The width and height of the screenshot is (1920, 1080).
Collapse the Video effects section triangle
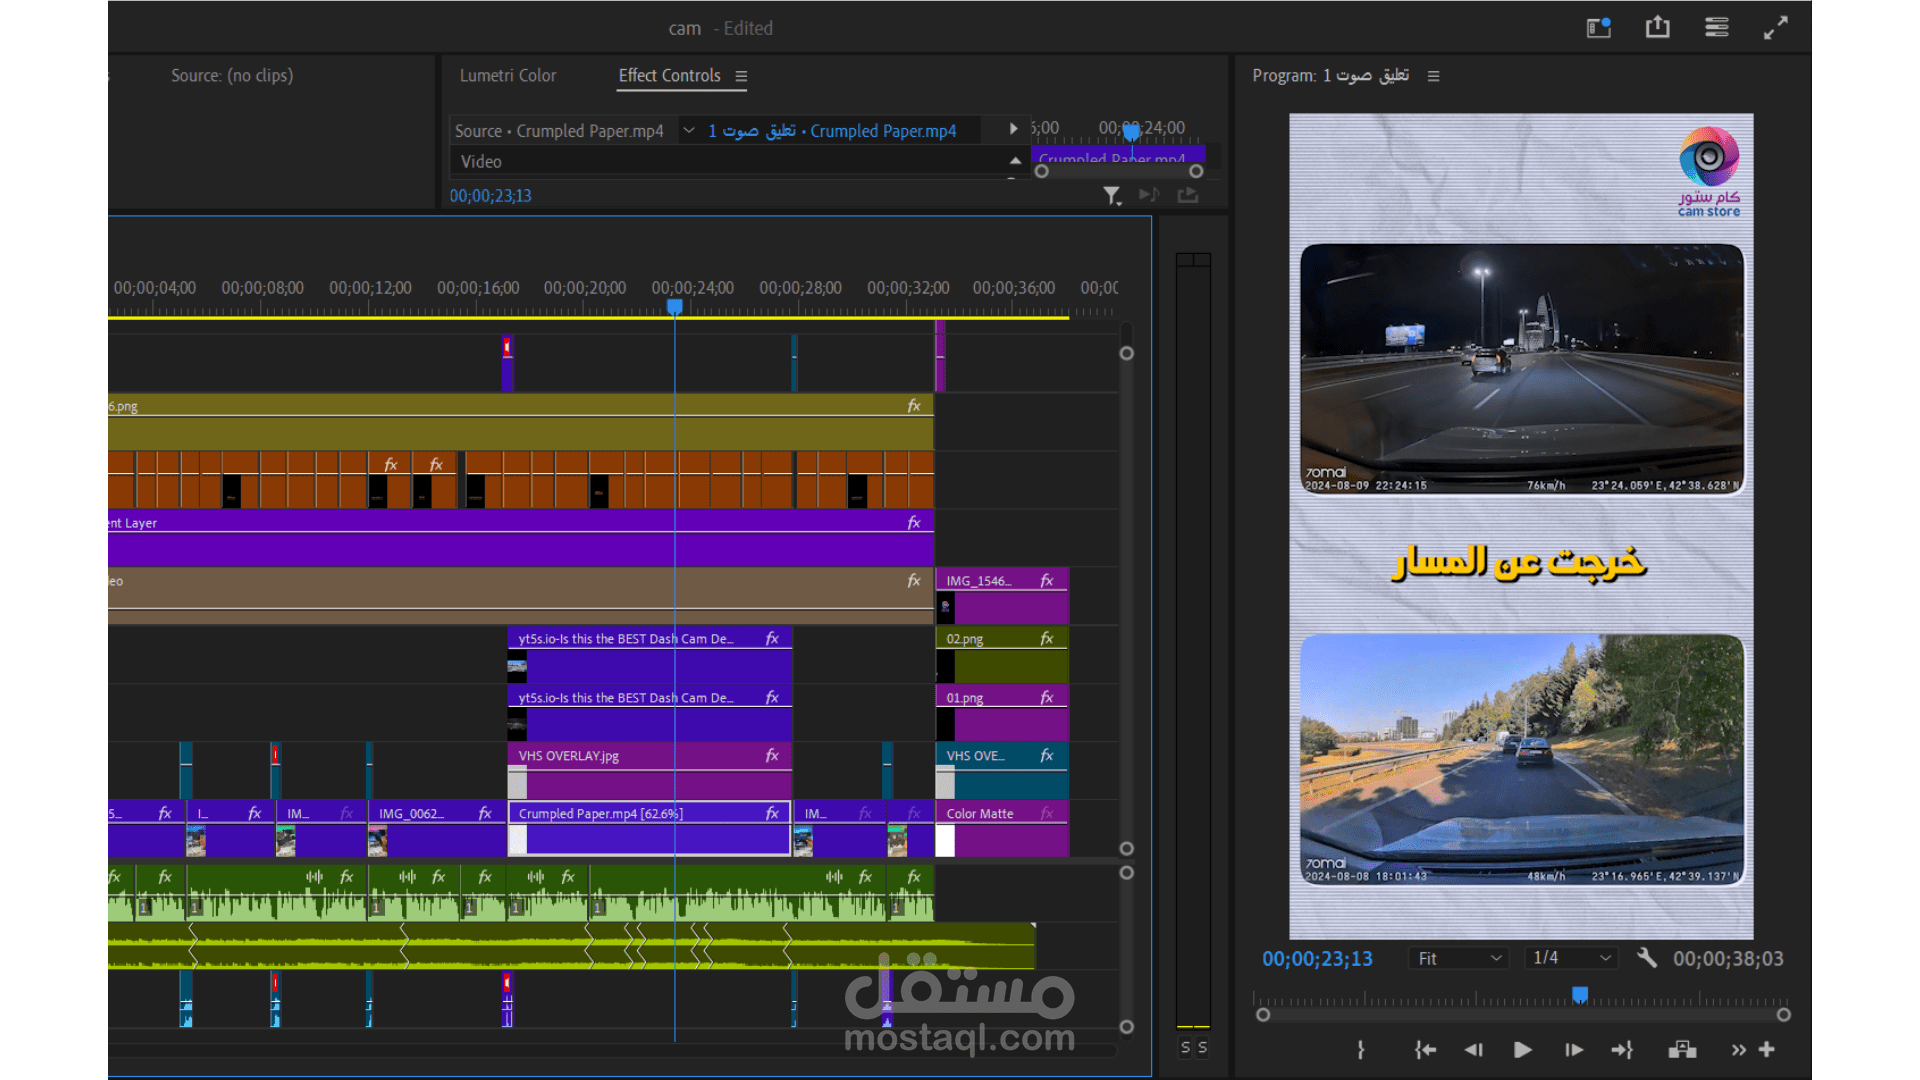1015,161
